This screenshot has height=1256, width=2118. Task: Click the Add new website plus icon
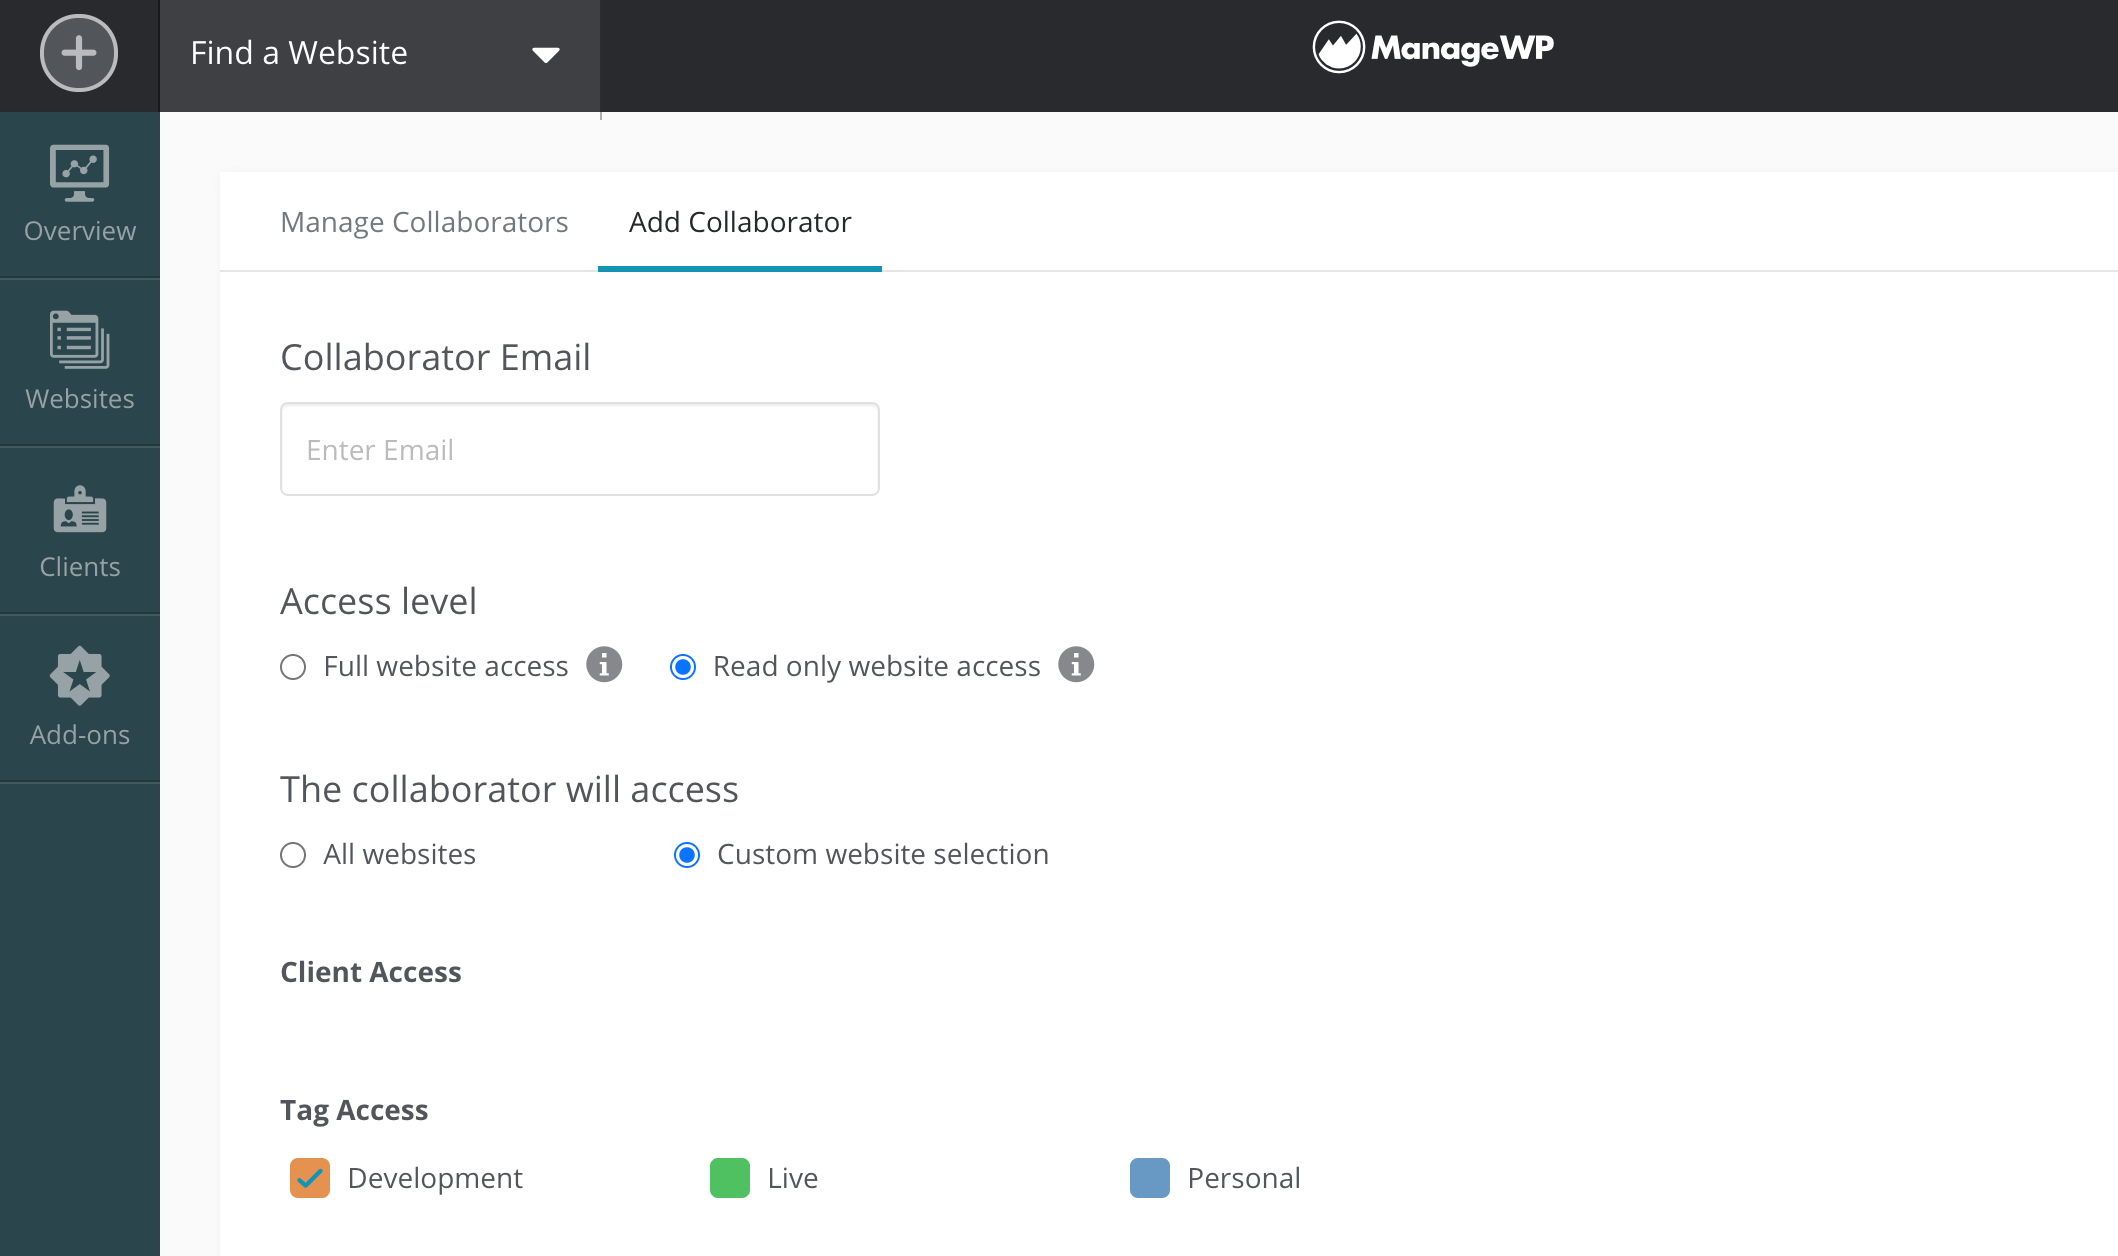[79, 52]
